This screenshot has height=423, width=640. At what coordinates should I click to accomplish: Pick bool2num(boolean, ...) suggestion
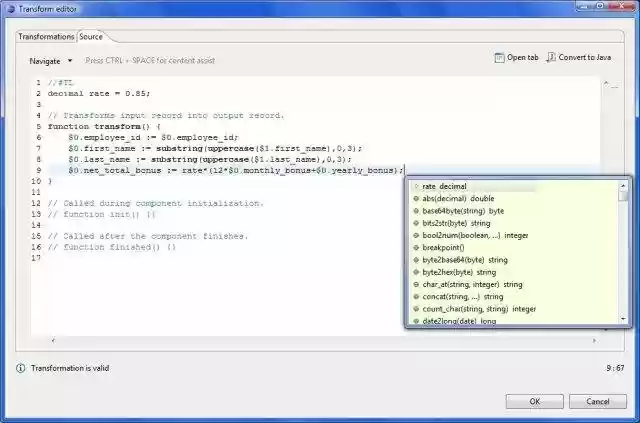(x=475, y=235)
